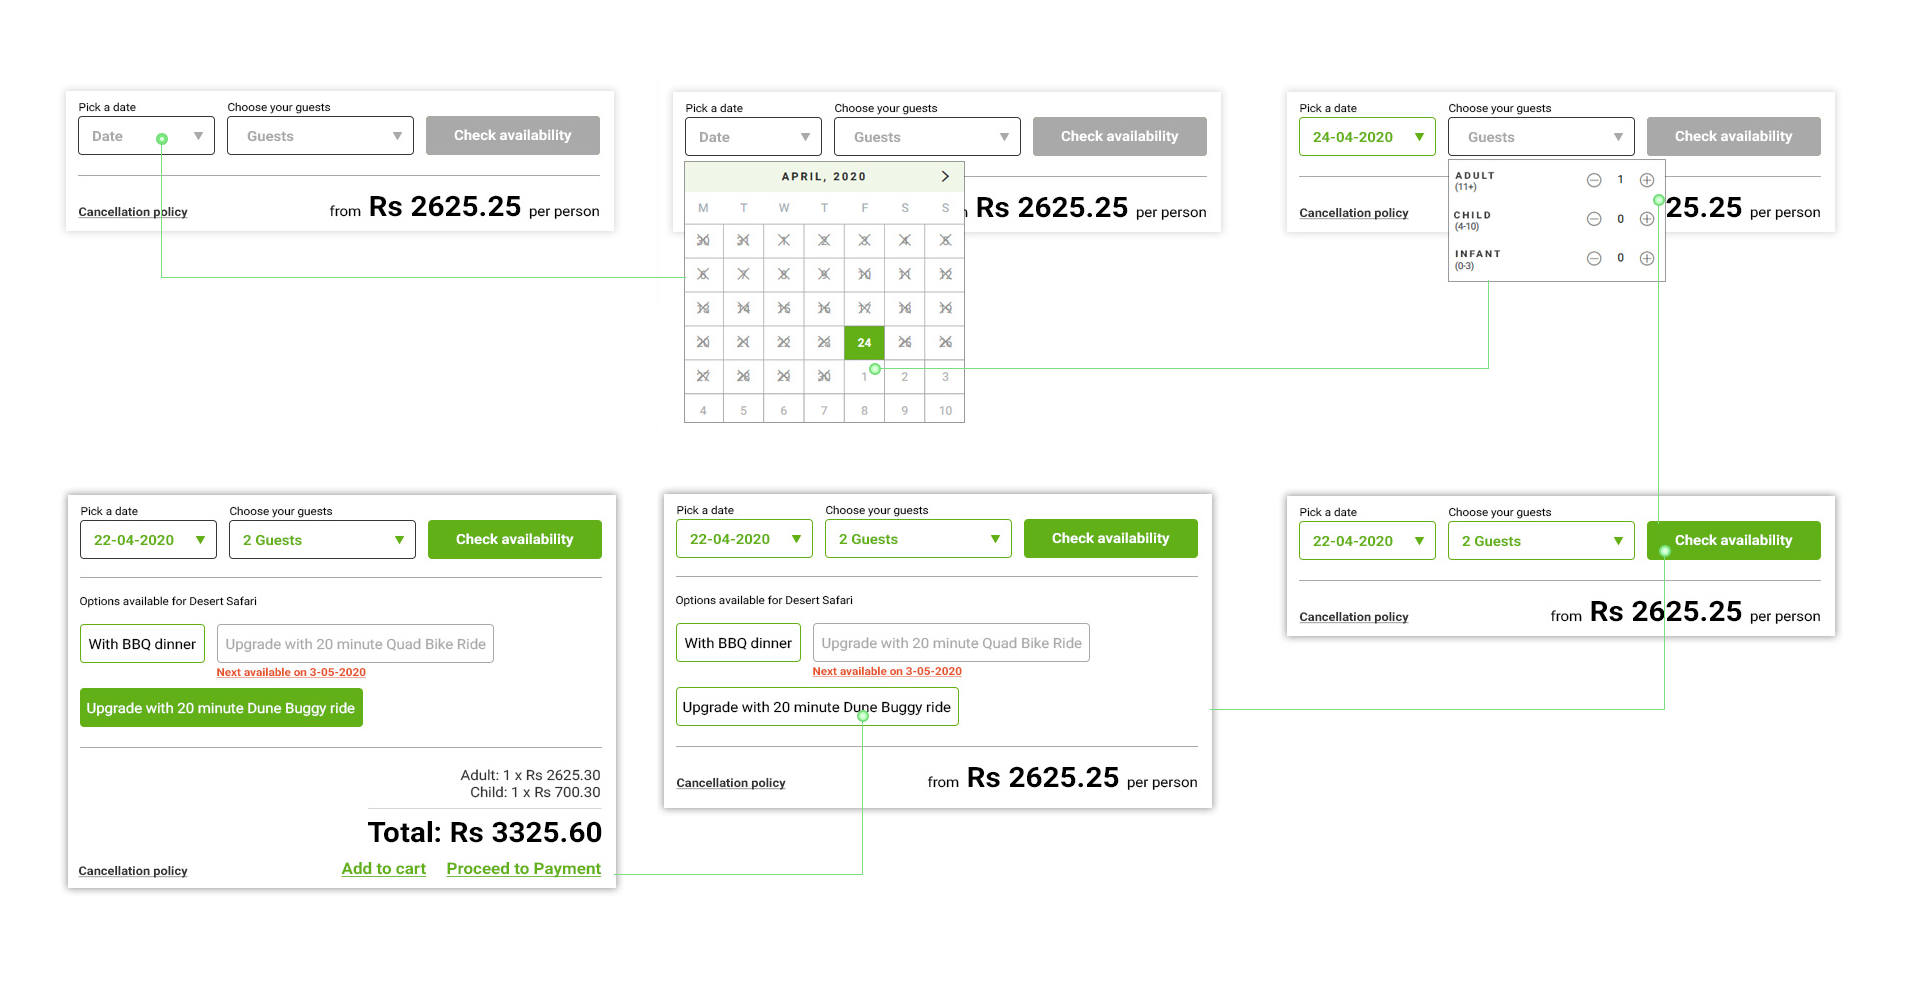This screenshot has height=984, width=1909.
Task: Expand the Date dropdown above the open calendar
Action: (x=752, y=137)
